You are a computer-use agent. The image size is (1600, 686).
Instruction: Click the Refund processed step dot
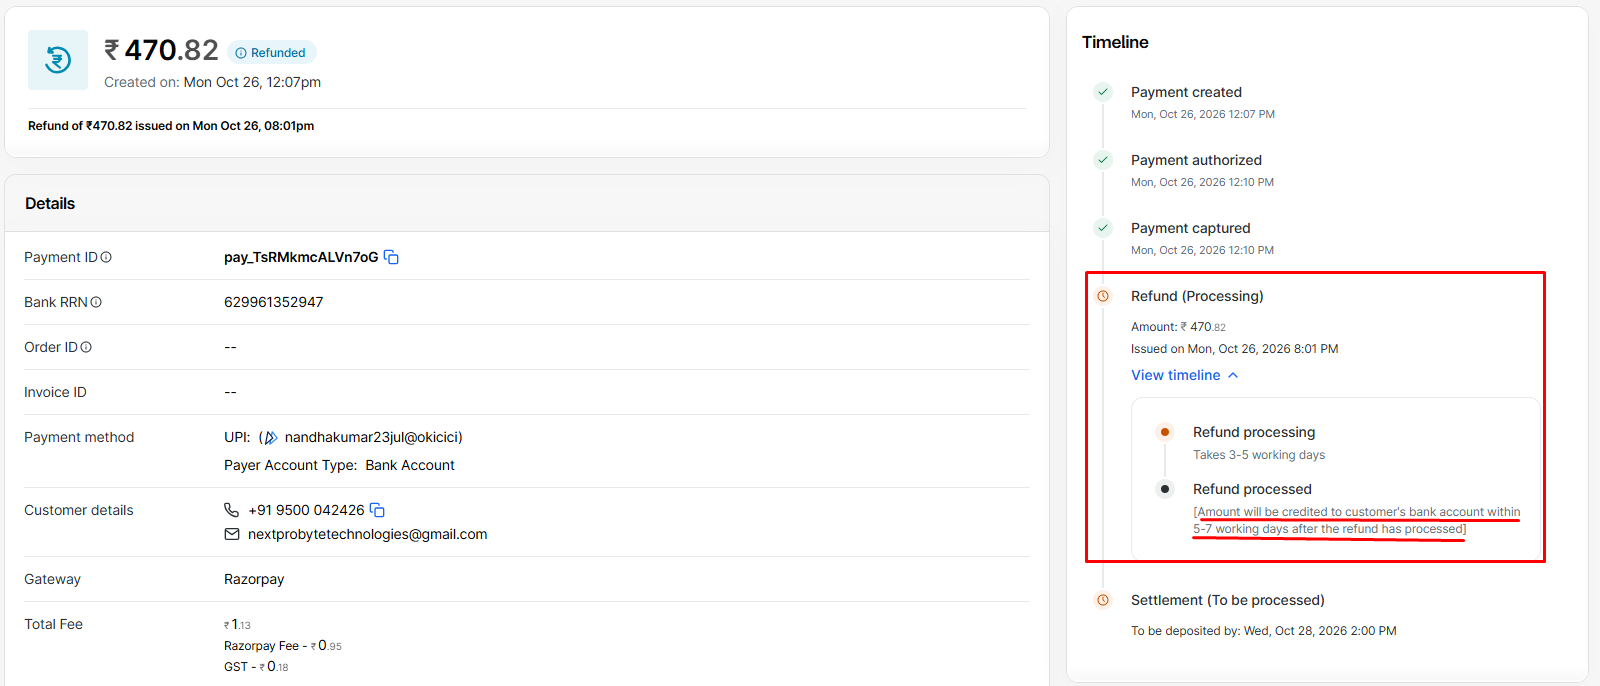[x=1165, y=489]
